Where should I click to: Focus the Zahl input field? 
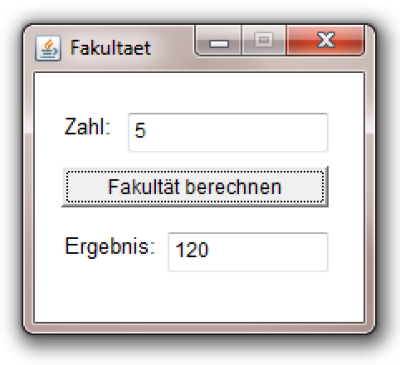228,133
